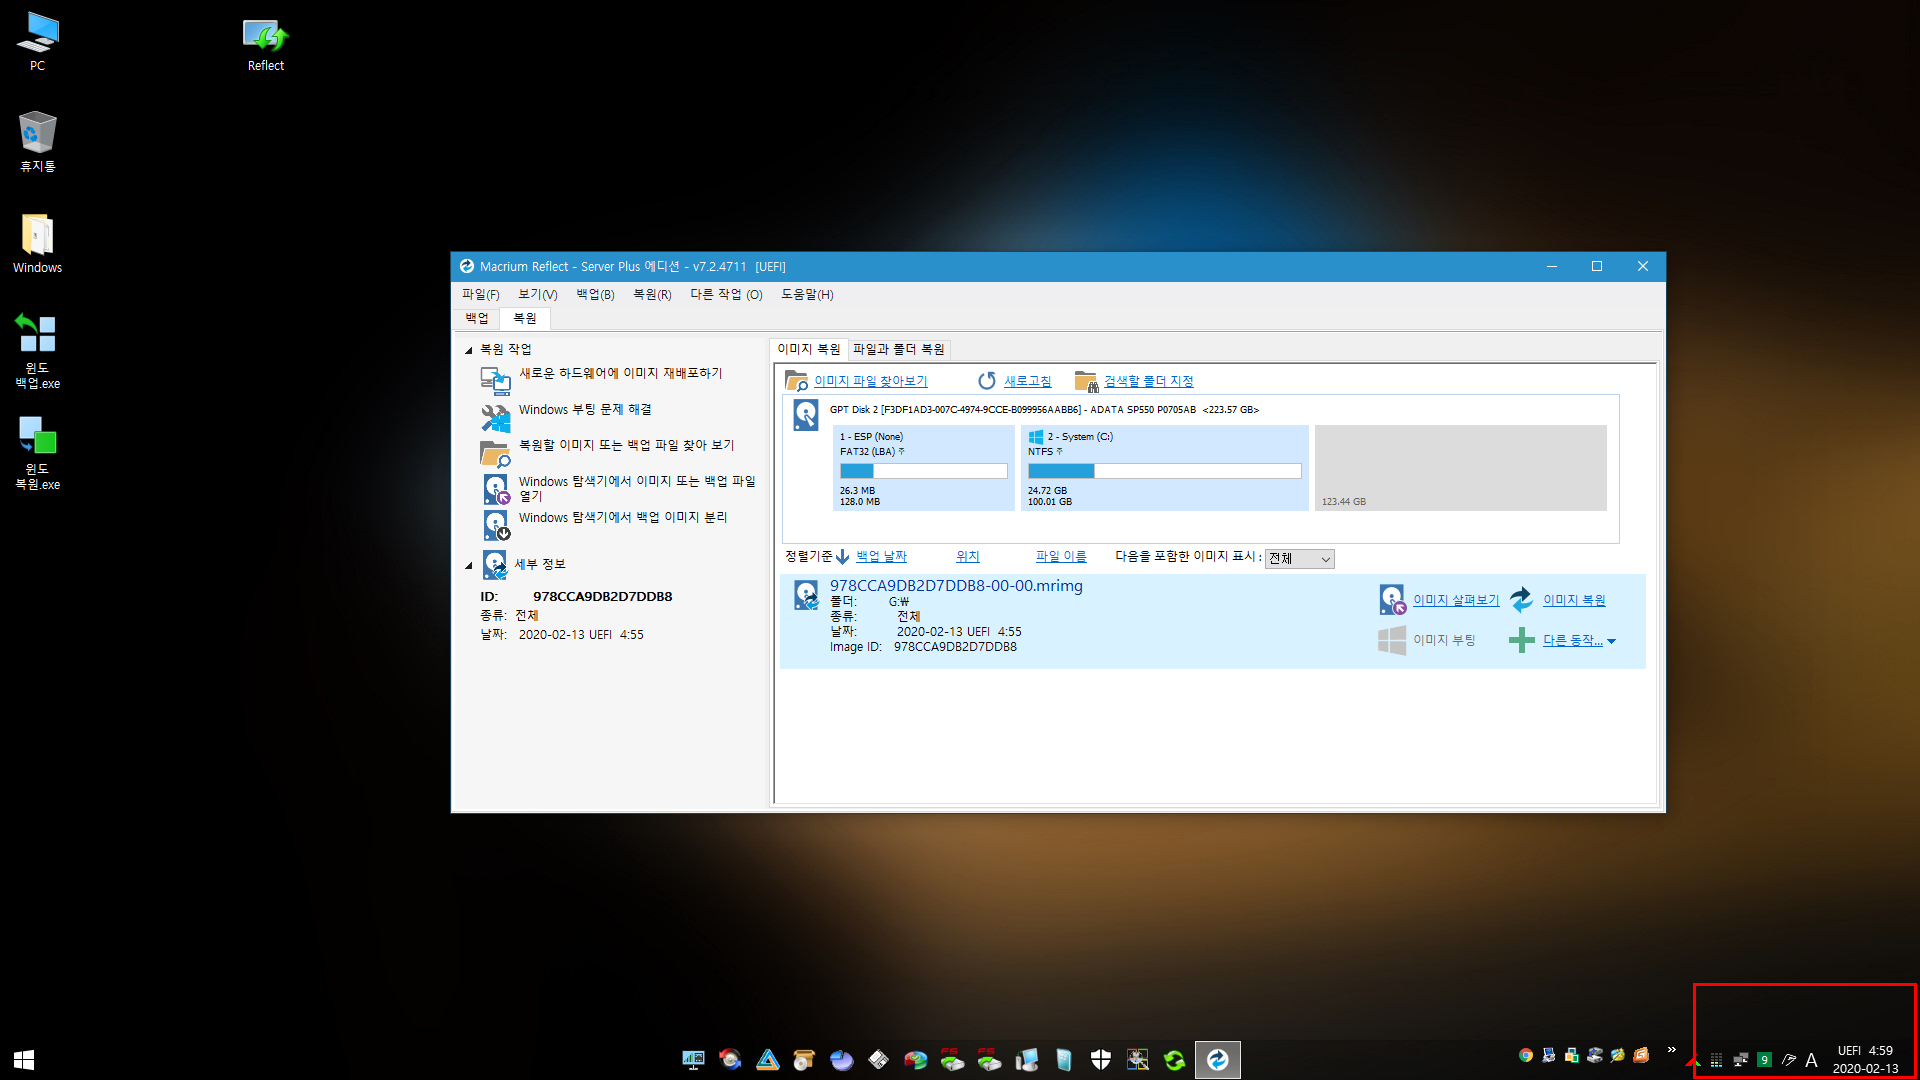Select the 2 - System (C:) NTFS partition
Viewport: 1920px width, 1080px height.
click(1164, 468)
